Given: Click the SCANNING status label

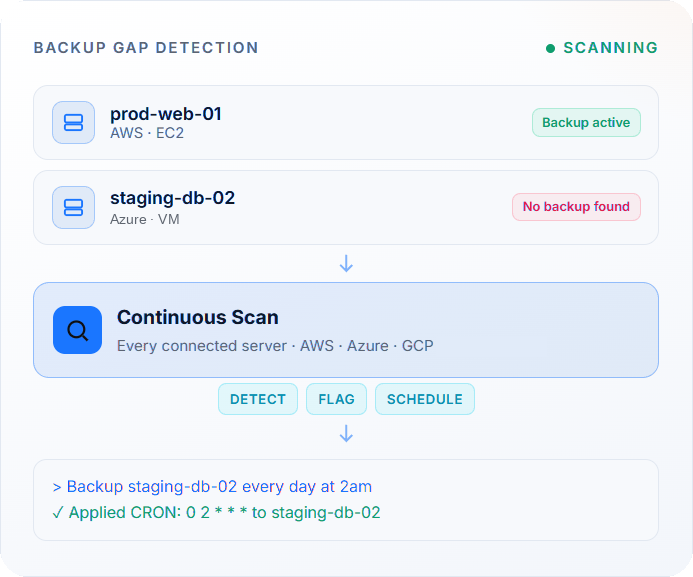Looking at the screenshot, I should click(611, 48).
